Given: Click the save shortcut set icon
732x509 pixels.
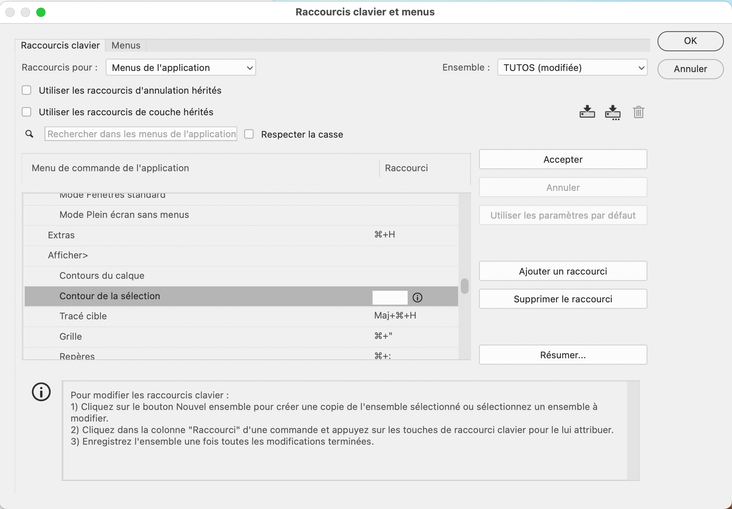Looking at the screenshot, I should (x=587, y=112).
